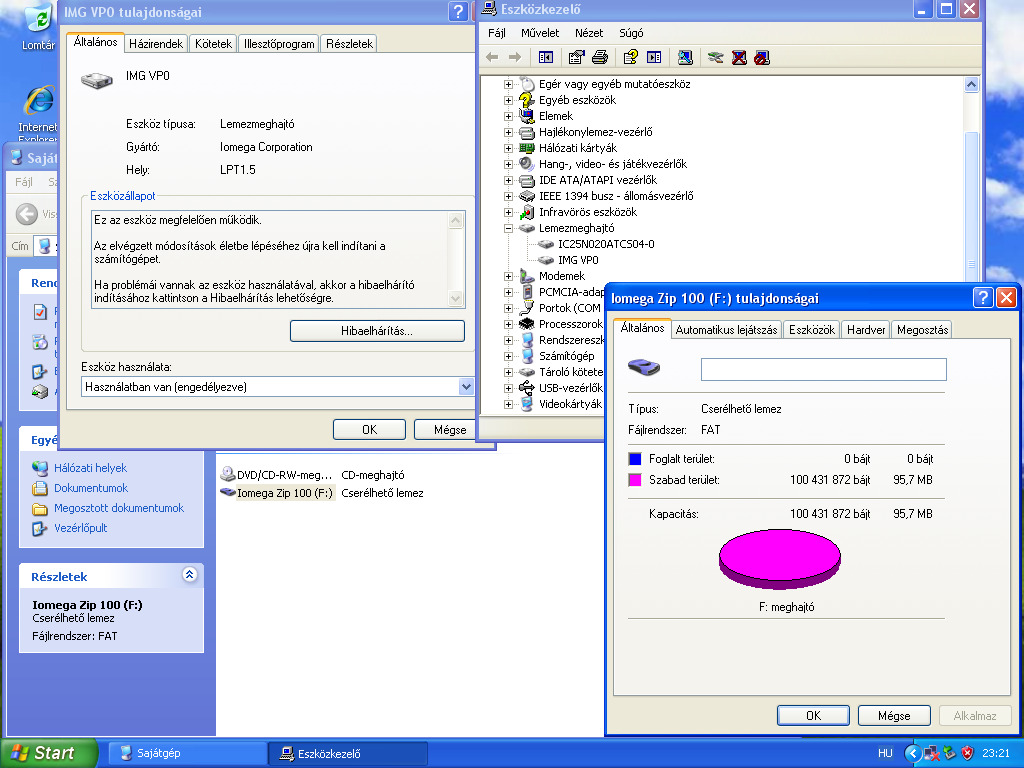The image size is (1024, 768).
Task: Click OK in IMG VP0 properties dialog
Action: pos(369,430)
